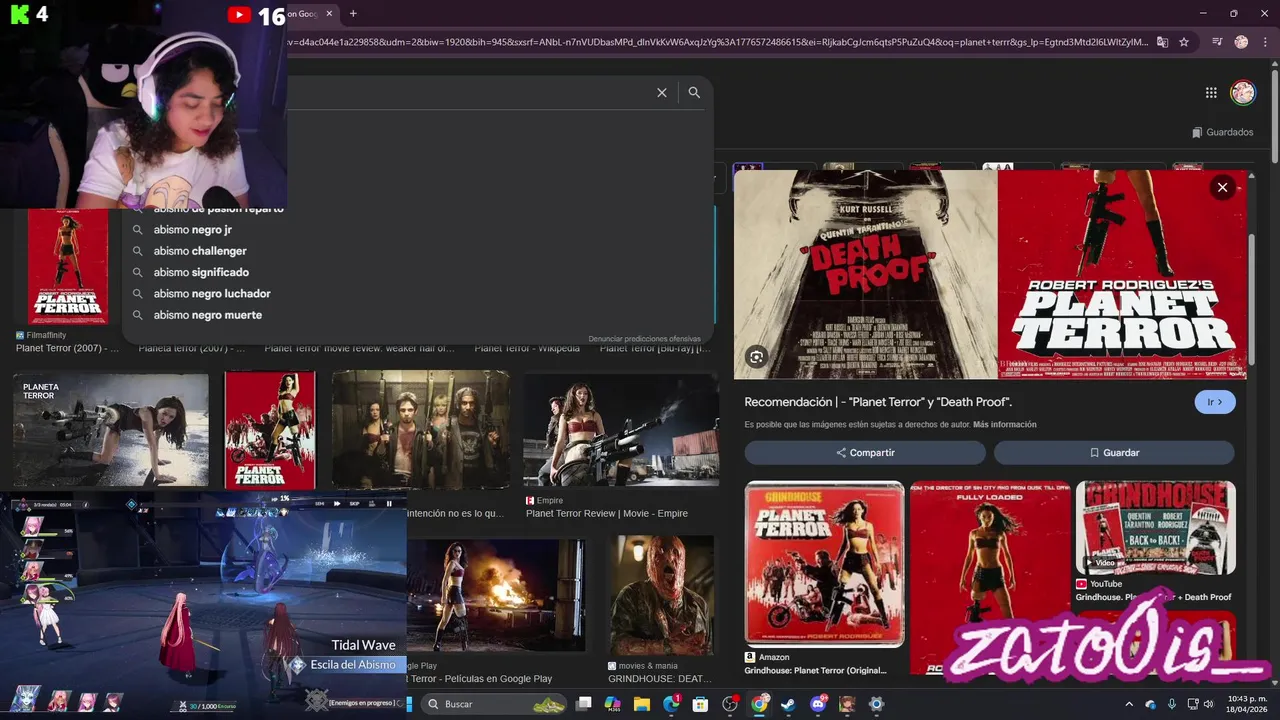Click "Denunciar predicciones ofensivas" link
The height and width of the screenshot is (720, 1280).
644,339
